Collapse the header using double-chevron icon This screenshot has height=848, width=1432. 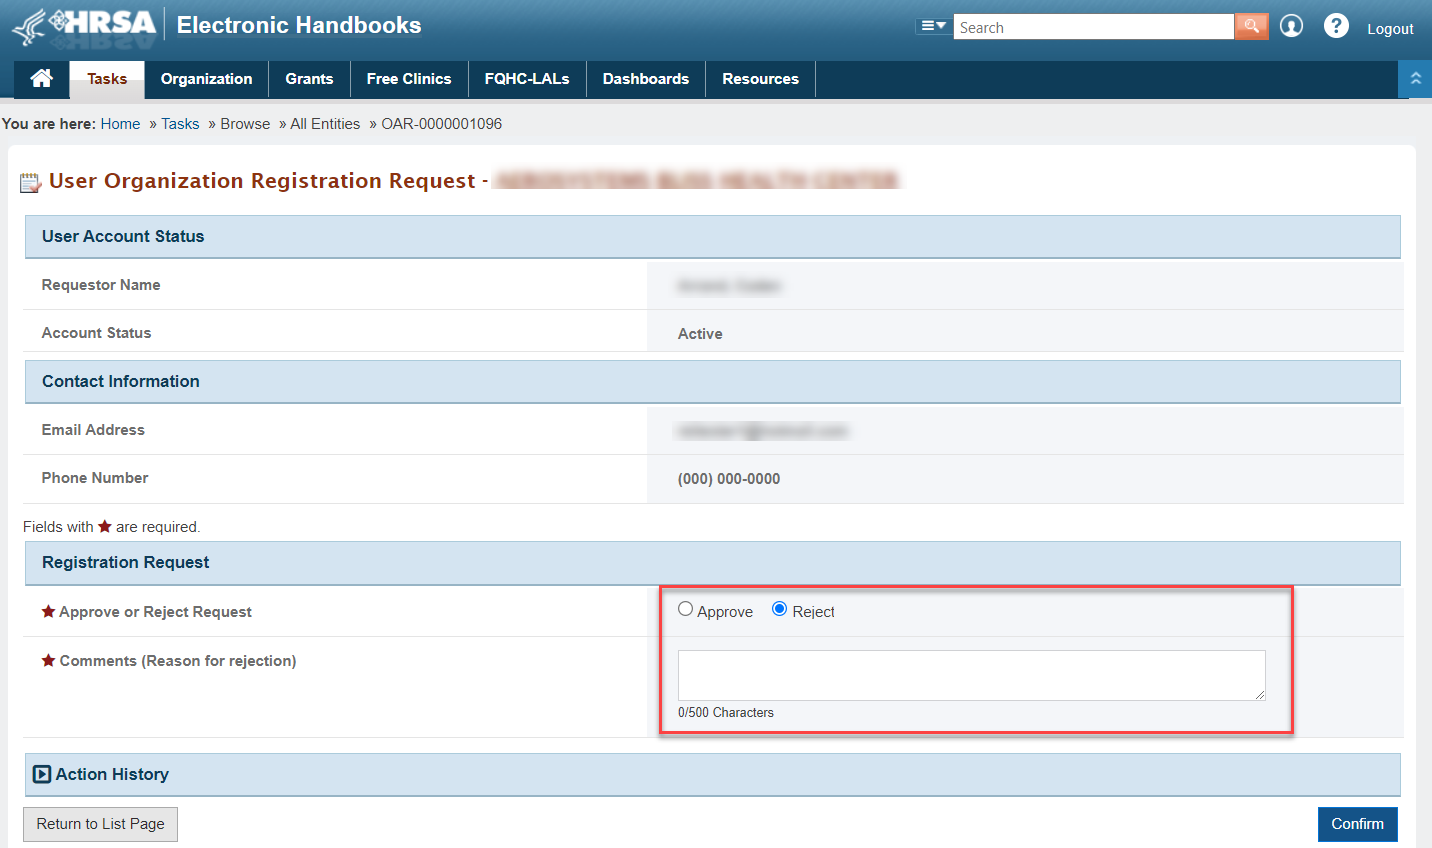point(1415,79)
